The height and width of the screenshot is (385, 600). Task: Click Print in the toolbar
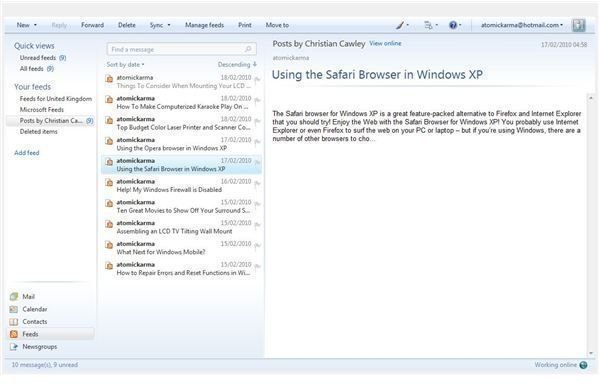(x=245, y=25)
